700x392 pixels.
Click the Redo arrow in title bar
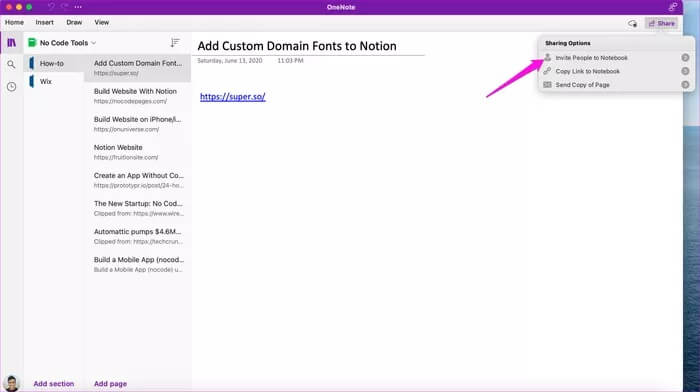tap(65, 7)
